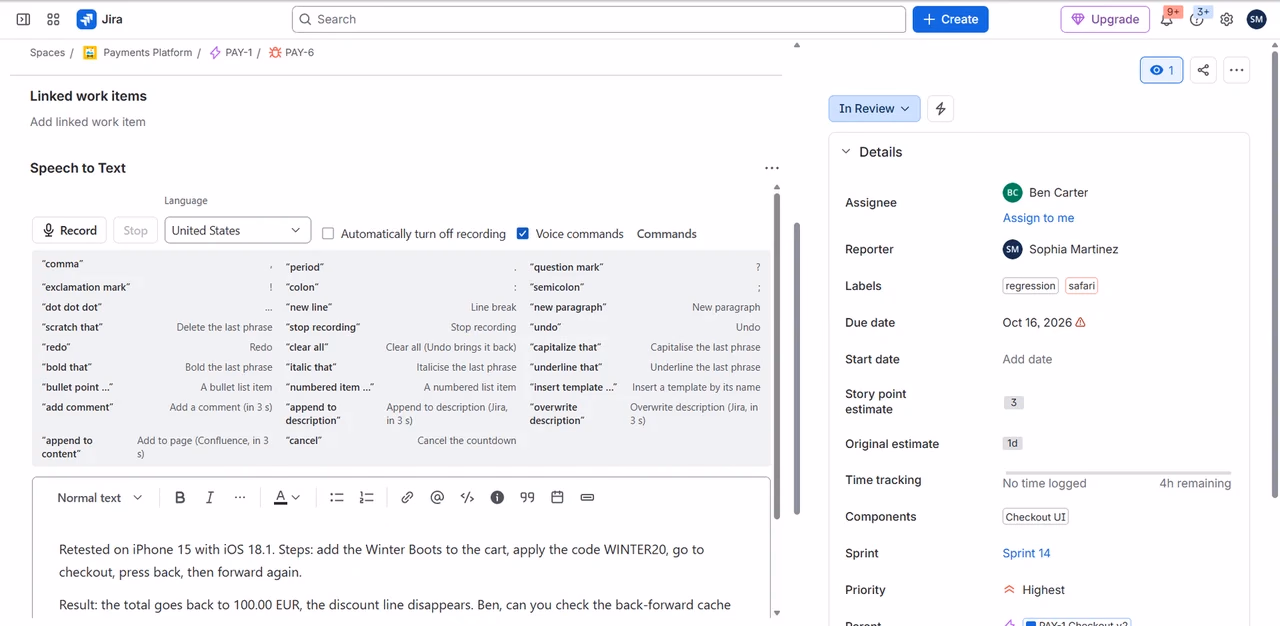The height and width of the screenshot is (626, 1280).
Task: Open the In Review status dropdown
Action: [874, 108]
